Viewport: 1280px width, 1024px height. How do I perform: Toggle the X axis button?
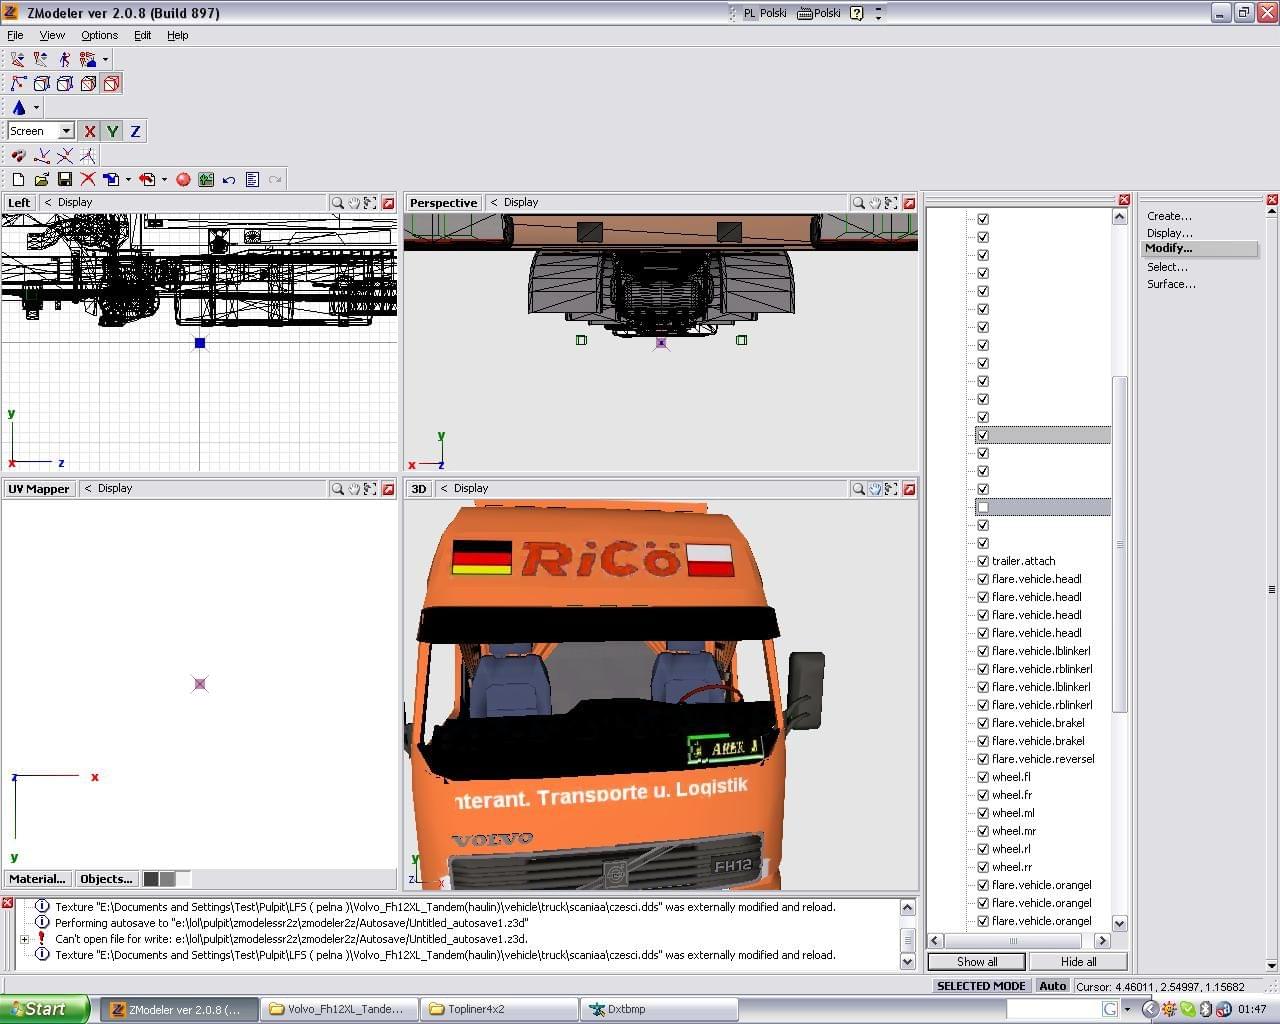[x=89, y=131]
